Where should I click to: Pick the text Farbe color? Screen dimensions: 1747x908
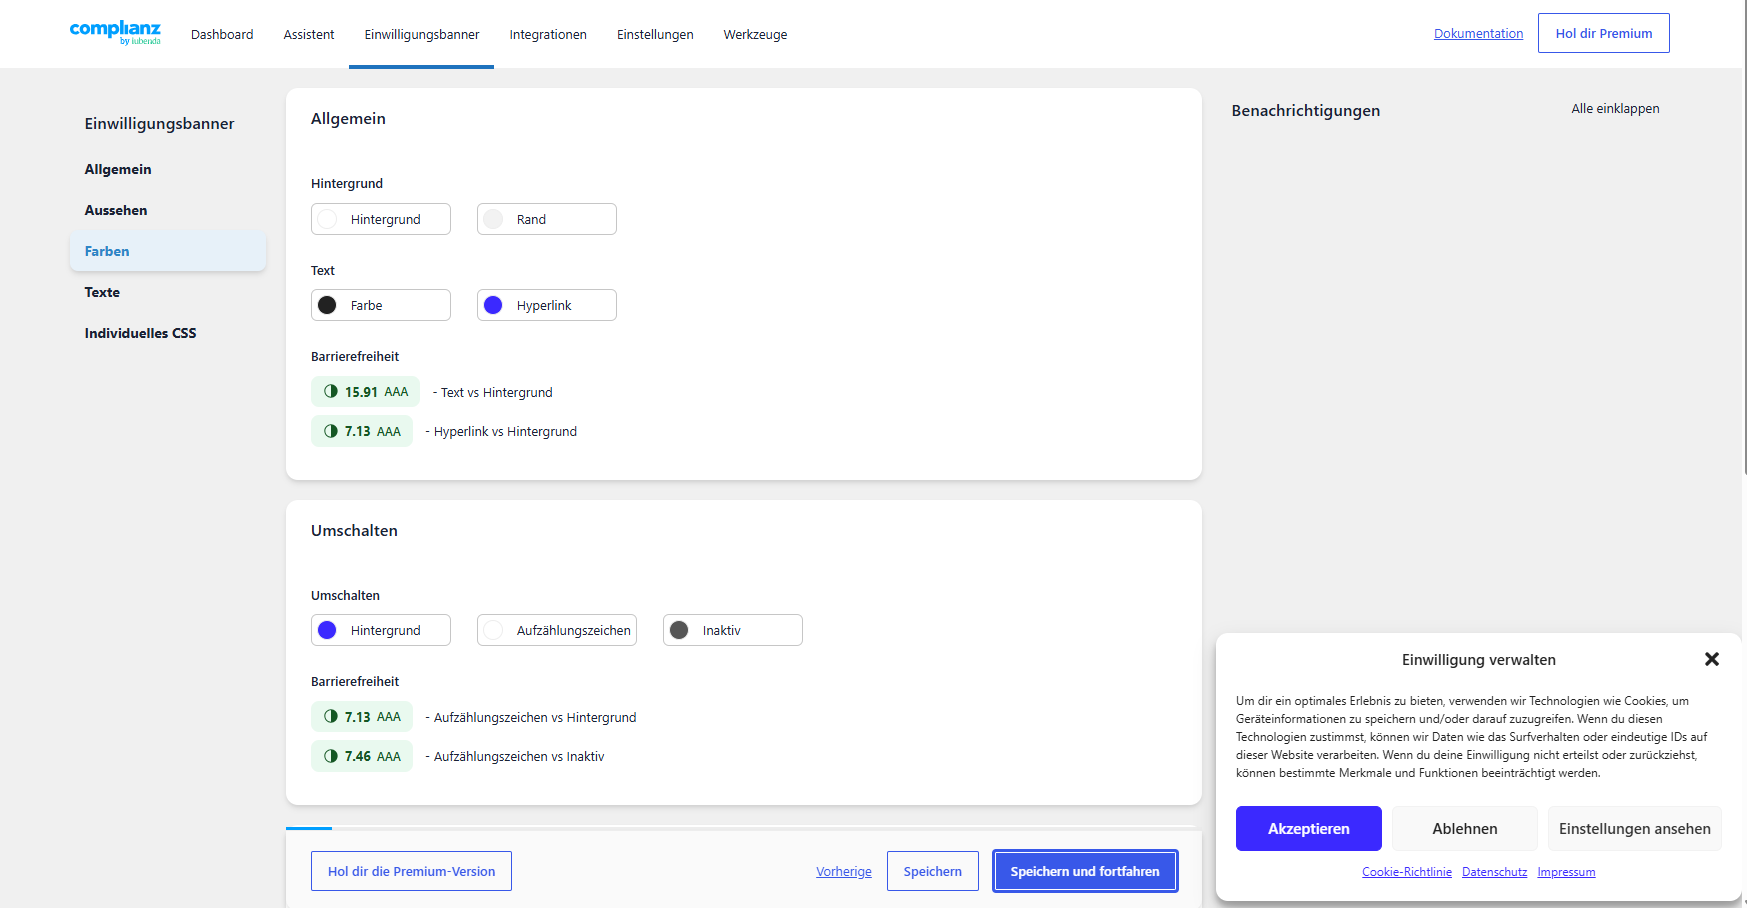coord(381,305)
